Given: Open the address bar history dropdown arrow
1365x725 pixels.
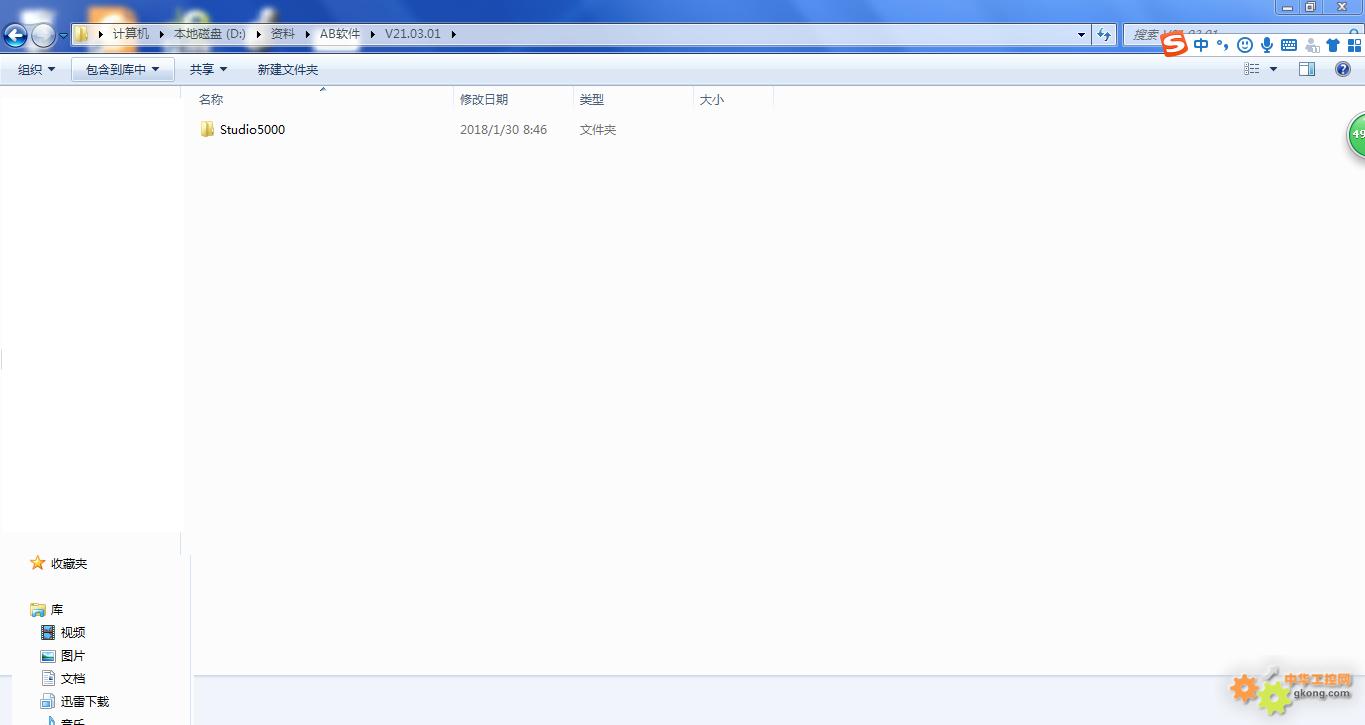Looking at the screenshot, I should coord(1081,35).
